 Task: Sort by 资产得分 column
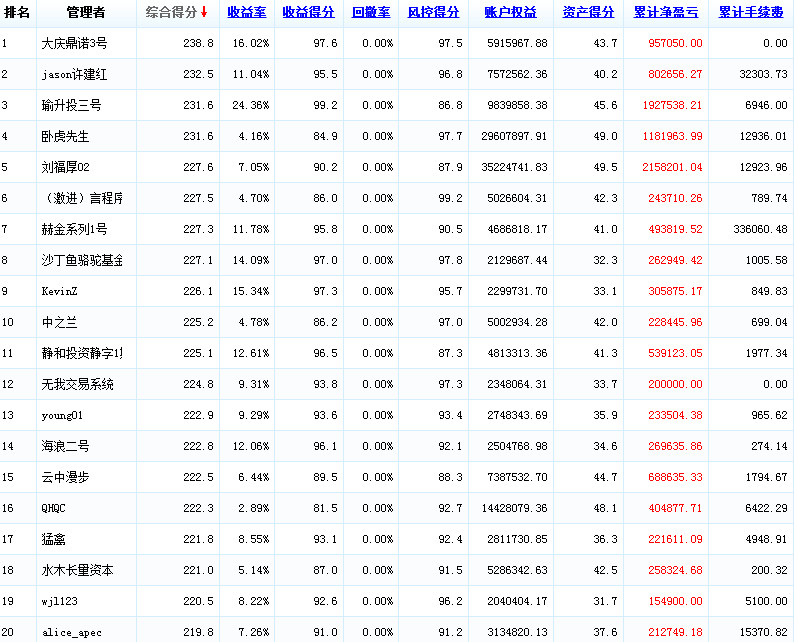[x=588, y=13]
